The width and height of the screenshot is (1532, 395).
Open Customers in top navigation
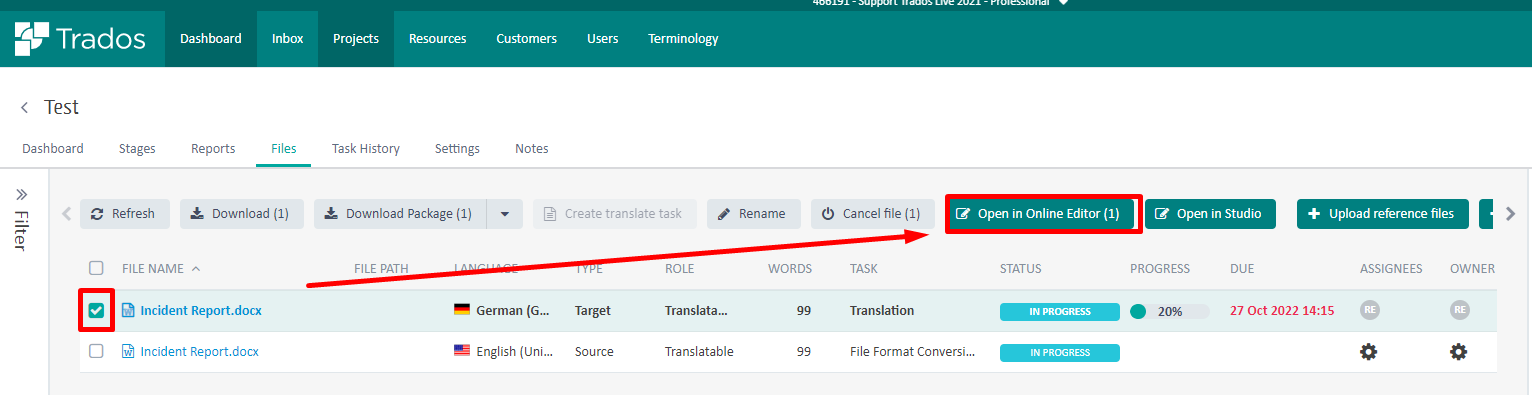point(527,39)
